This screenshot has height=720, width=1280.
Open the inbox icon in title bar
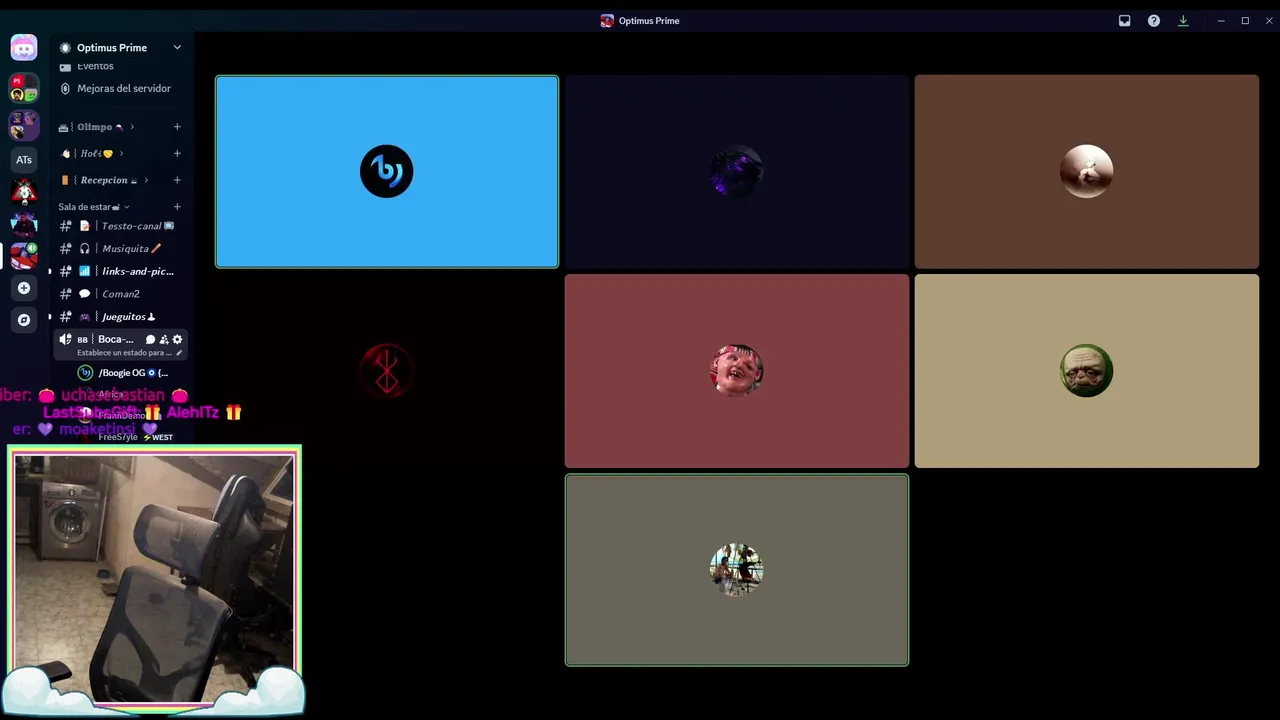1125,21
